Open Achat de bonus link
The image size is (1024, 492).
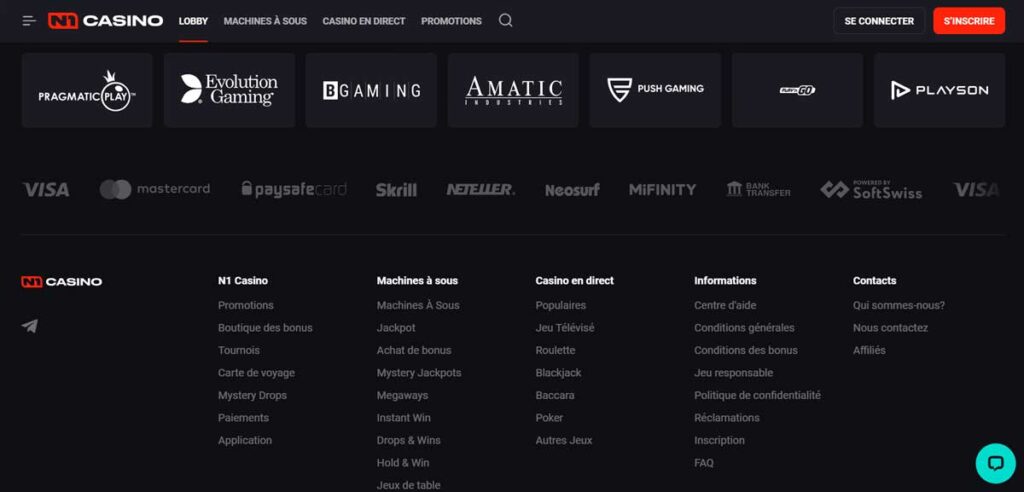click(x=414, y=350)
